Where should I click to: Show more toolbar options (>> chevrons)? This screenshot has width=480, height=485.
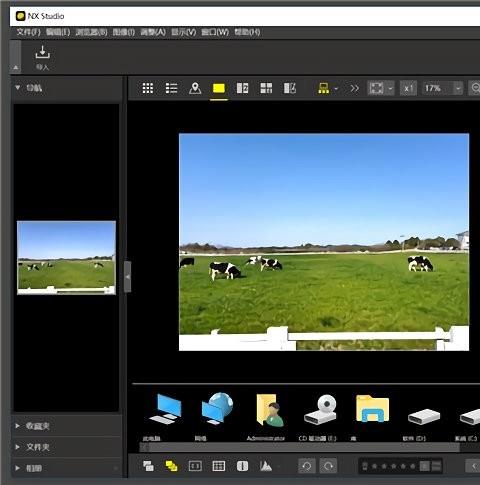[354, 89]
